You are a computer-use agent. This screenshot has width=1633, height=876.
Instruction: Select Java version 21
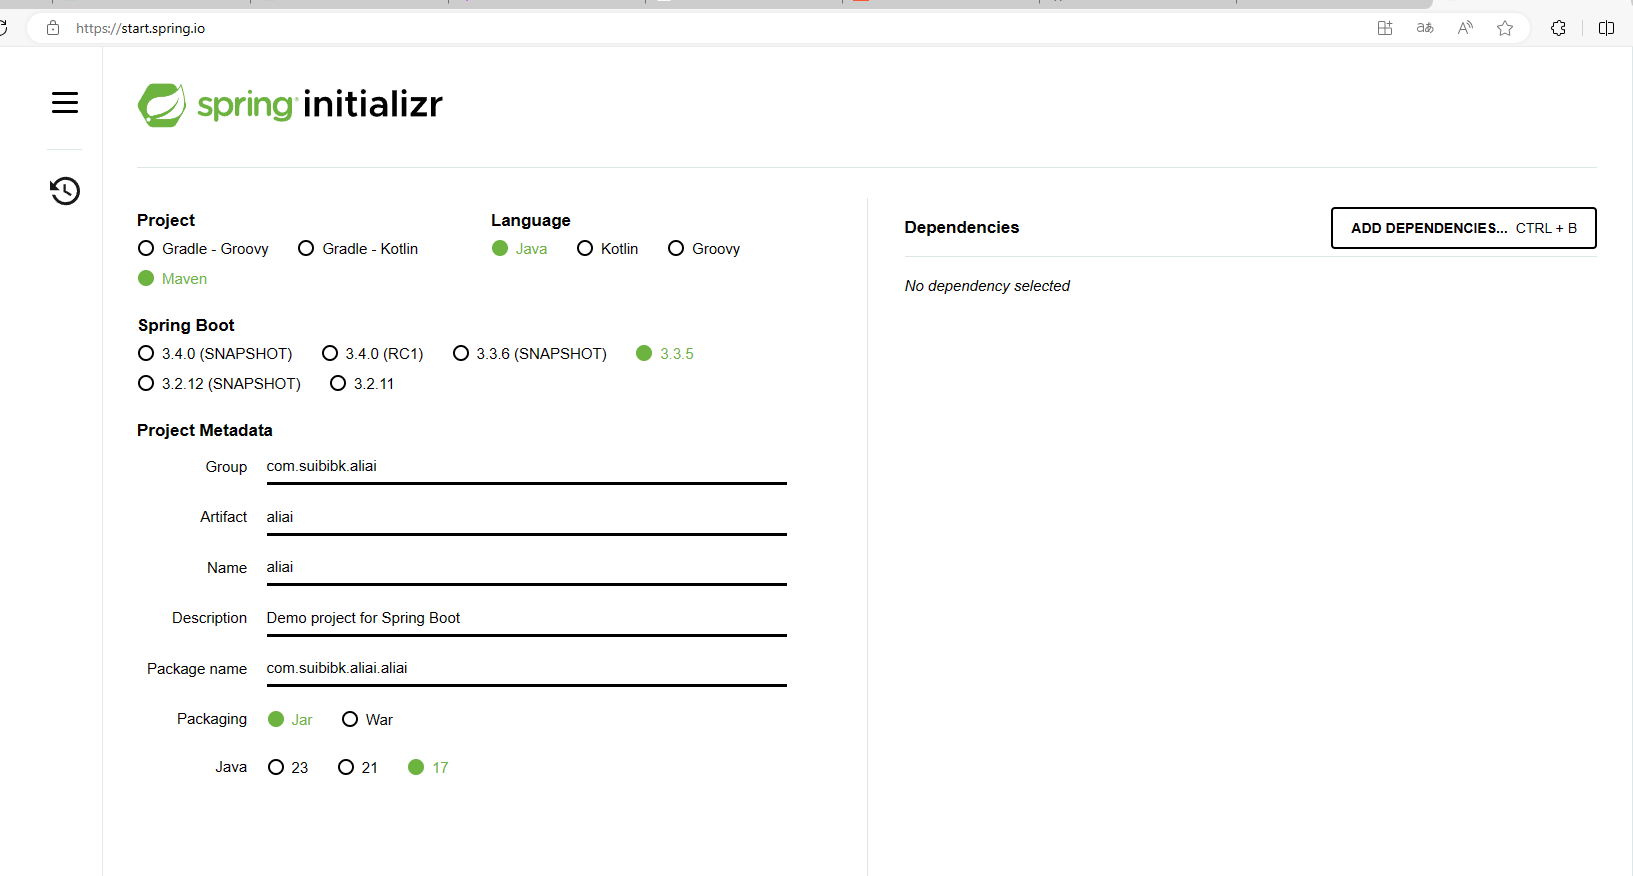point(358,768)
